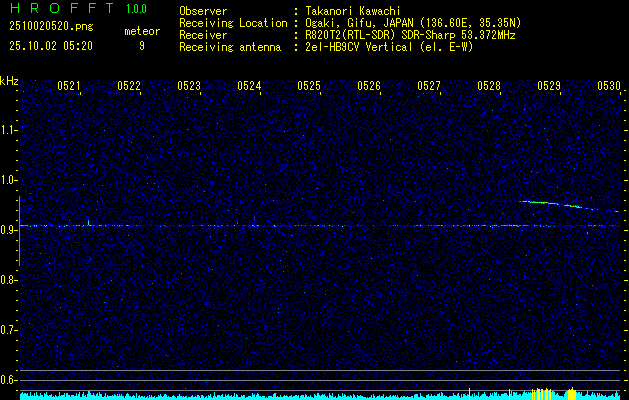Click the Receiver field label

(203, 35)
